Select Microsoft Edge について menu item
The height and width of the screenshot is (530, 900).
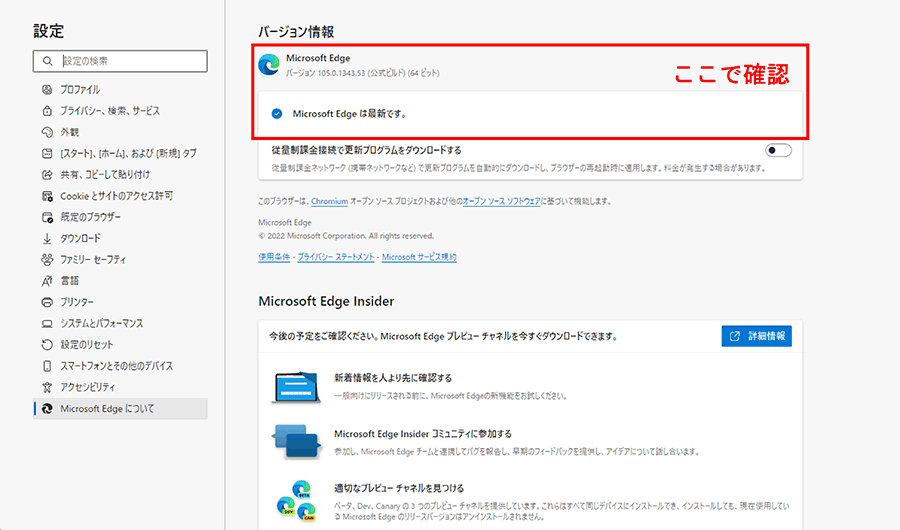[121, 408]
